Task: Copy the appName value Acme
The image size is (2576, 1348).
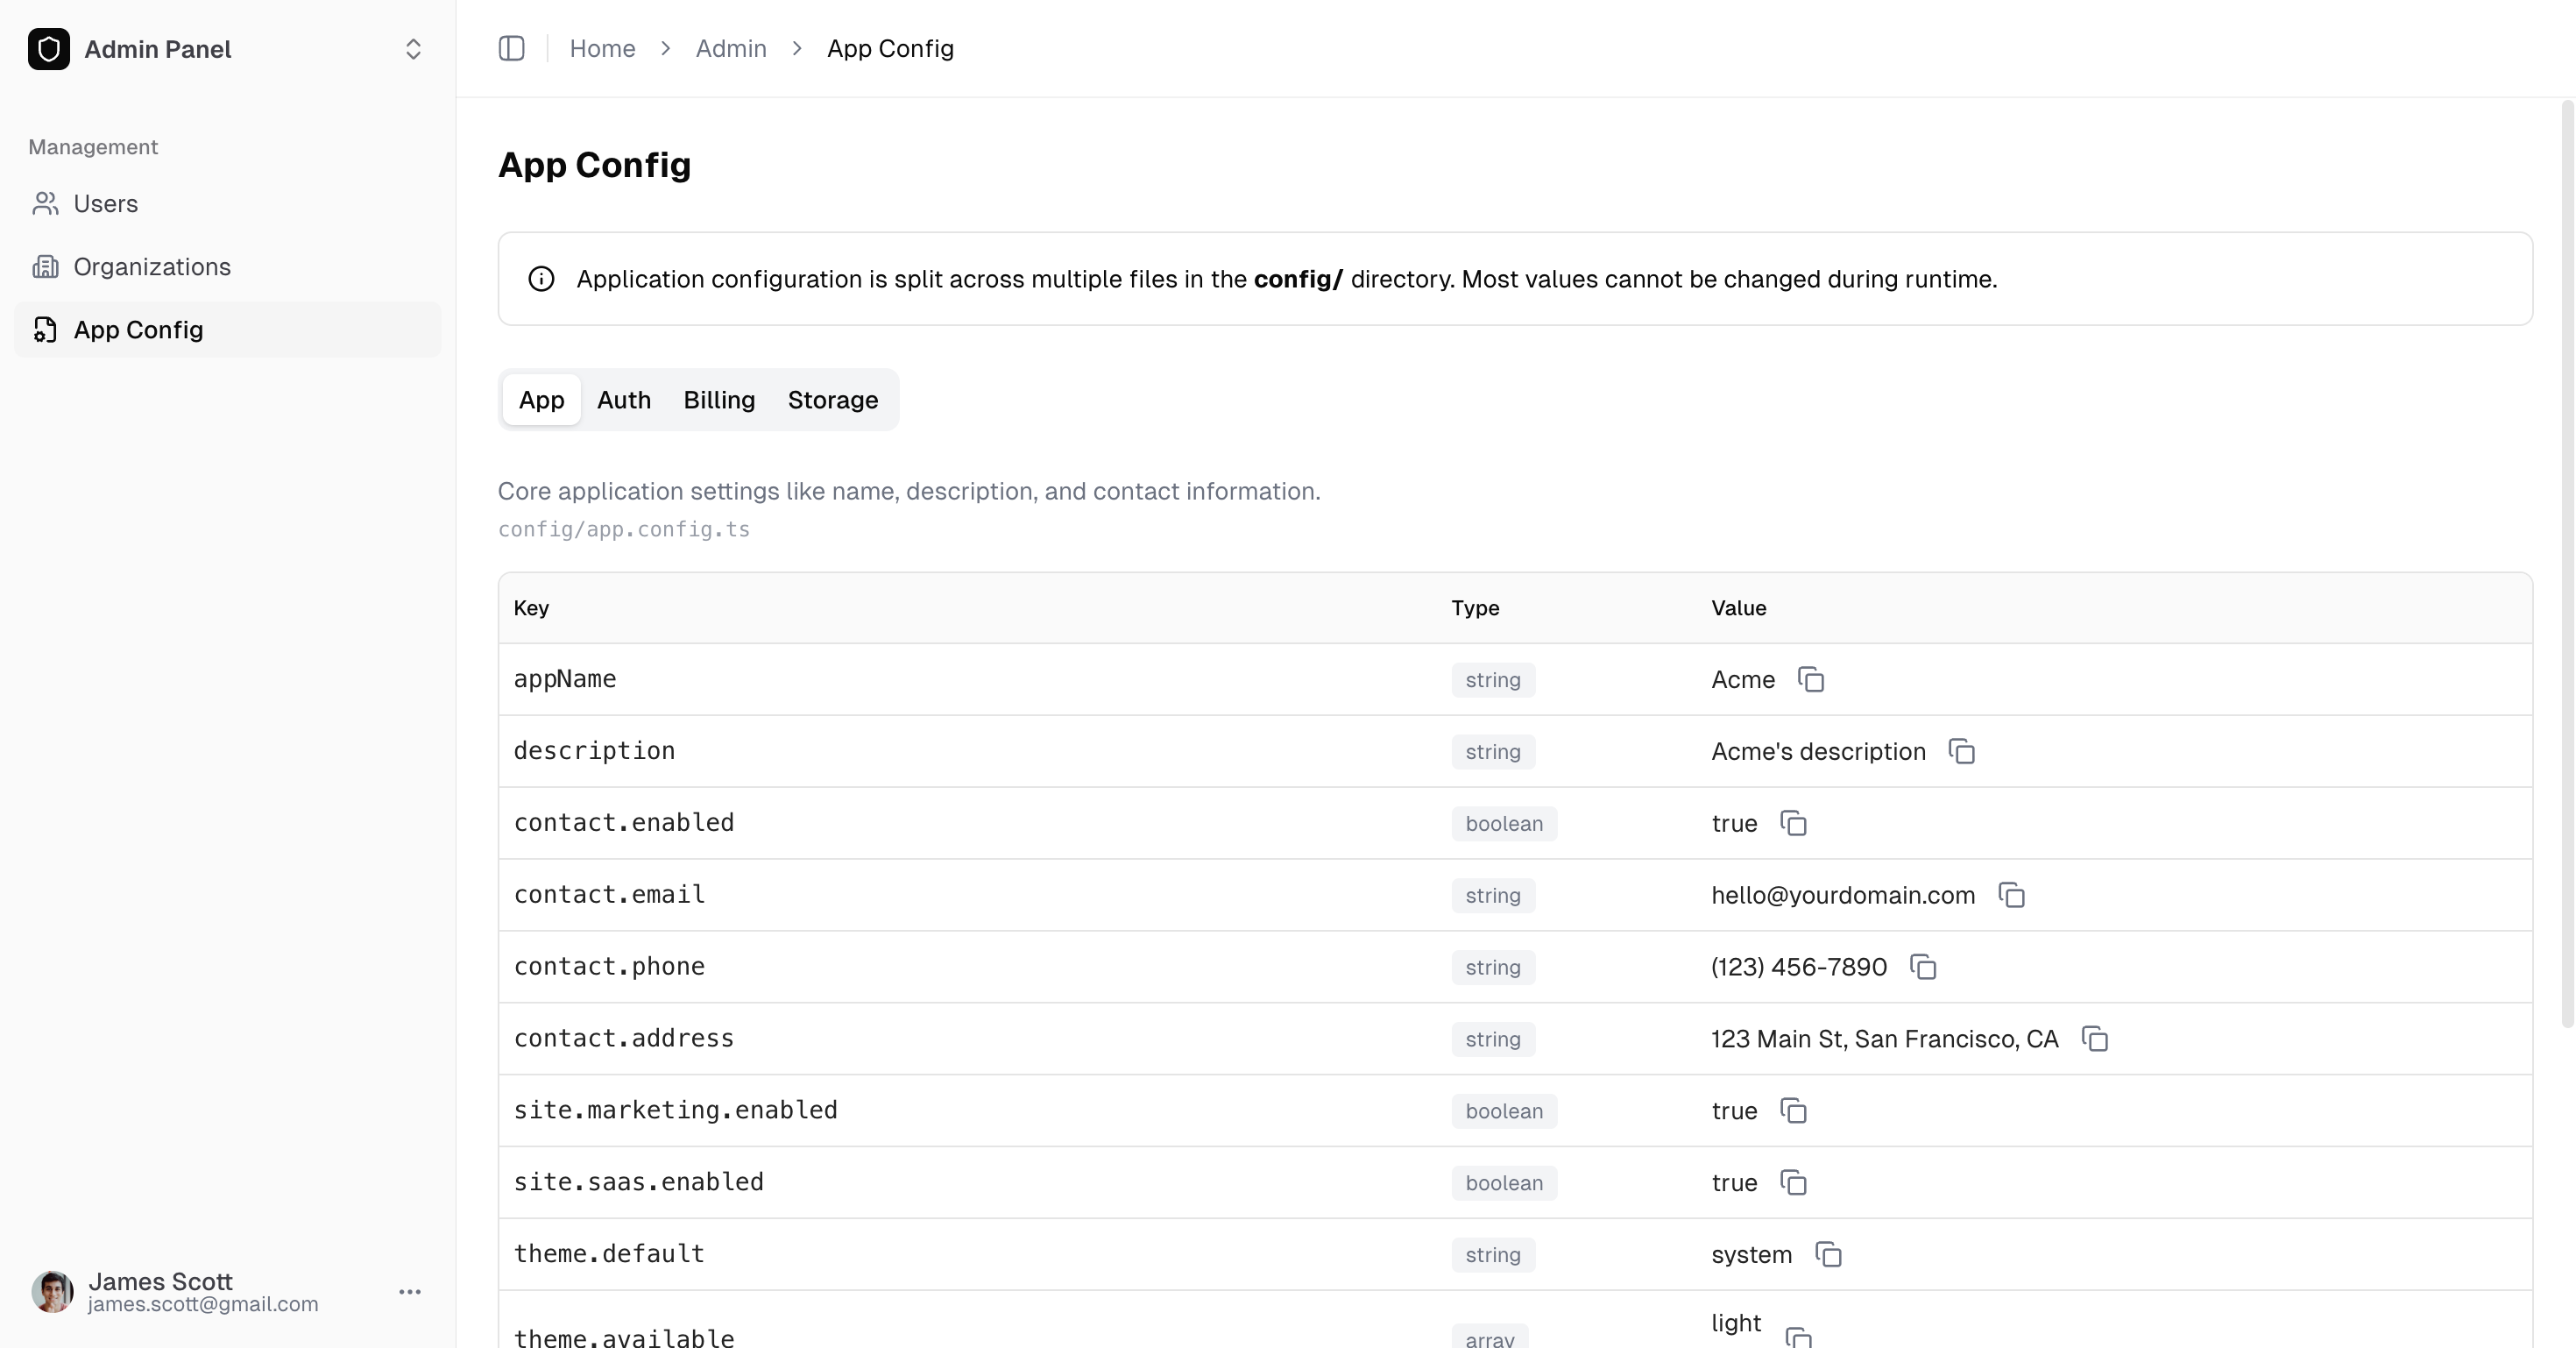Action: click(x=1810, y=680)
